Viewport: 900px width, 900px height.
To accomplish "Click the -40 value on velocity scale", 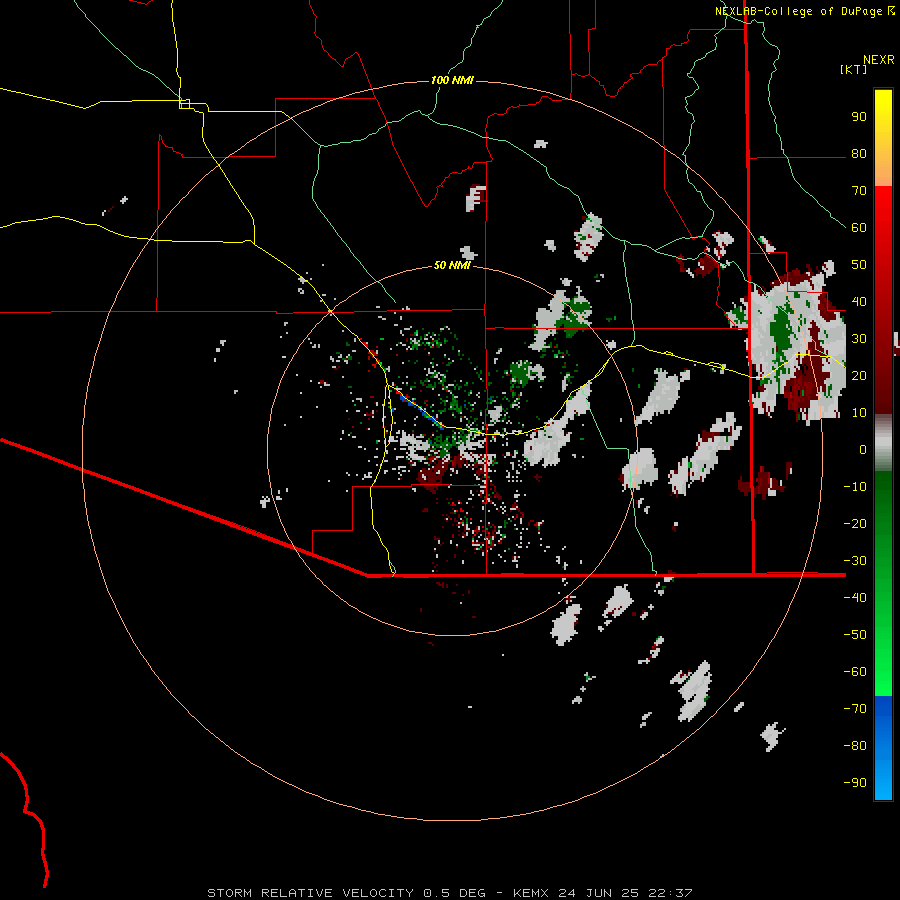I will click(x=855, y=598).
